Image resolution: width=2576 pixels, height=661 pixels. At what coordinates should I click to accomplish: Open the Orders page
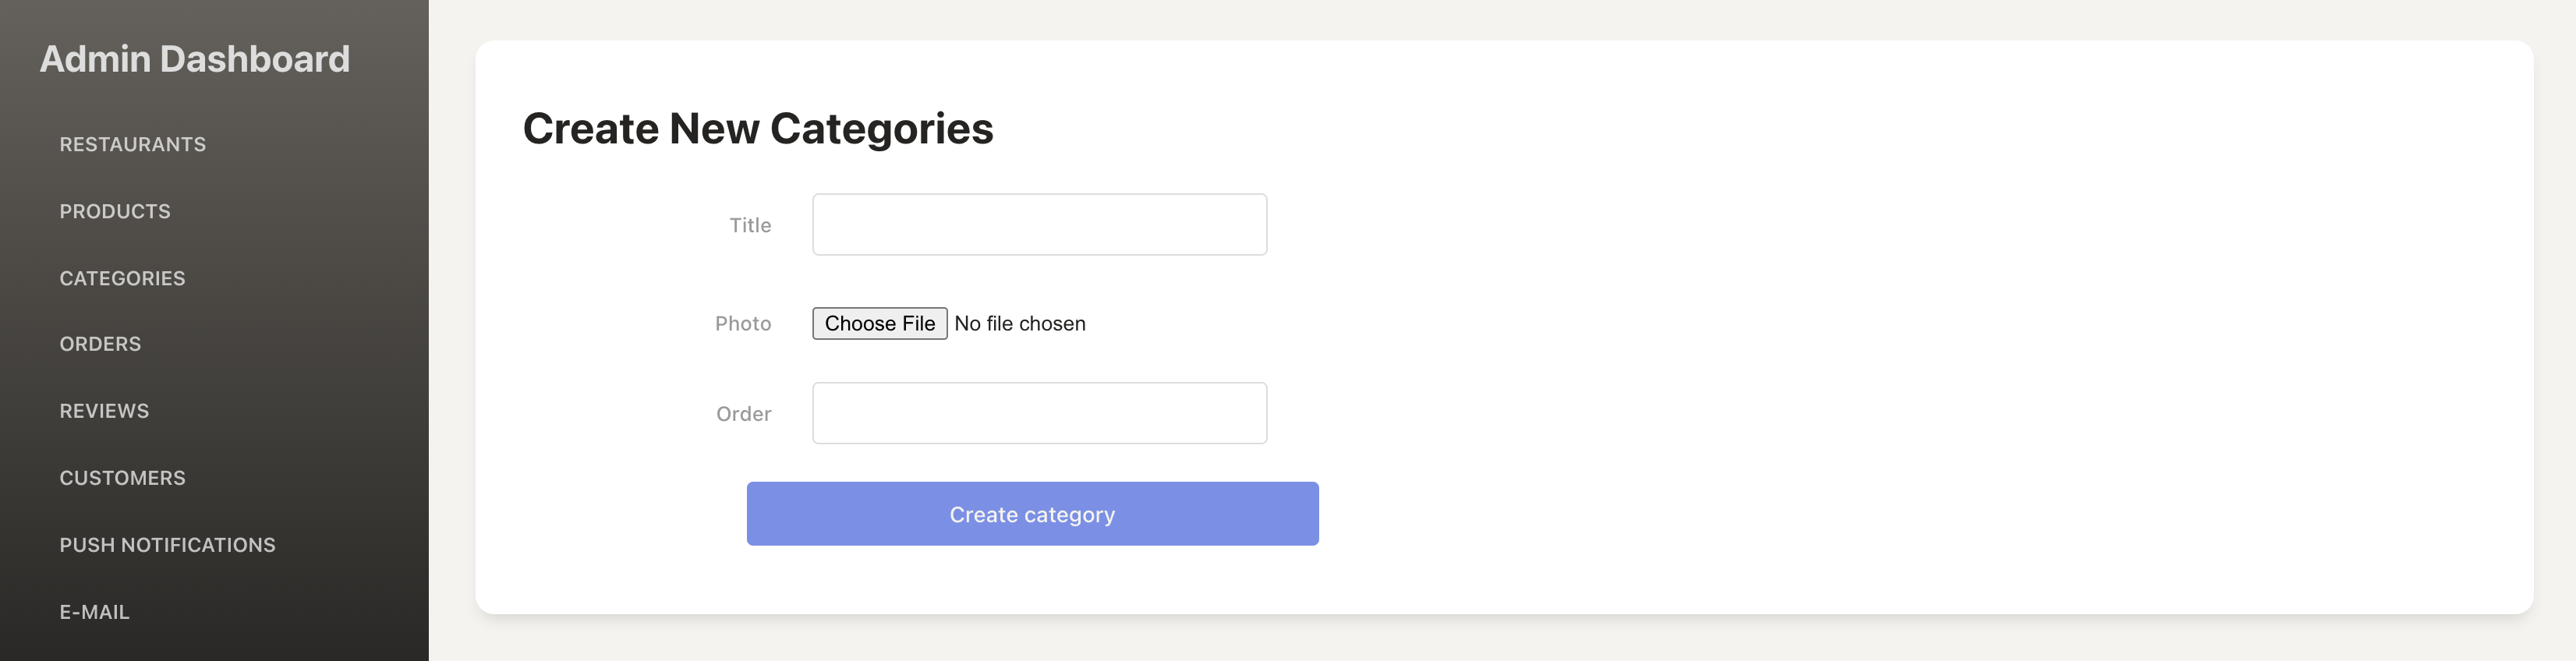[100, 344]
